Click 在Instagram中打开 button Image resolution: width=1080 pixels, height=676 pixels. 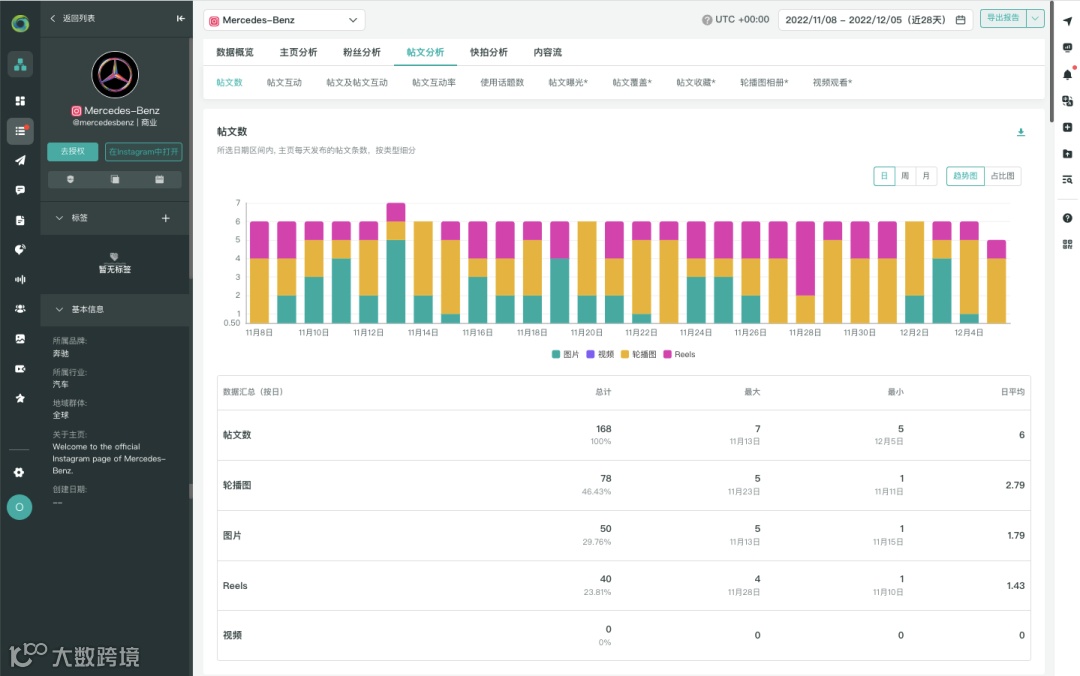(x=143, y=152)
